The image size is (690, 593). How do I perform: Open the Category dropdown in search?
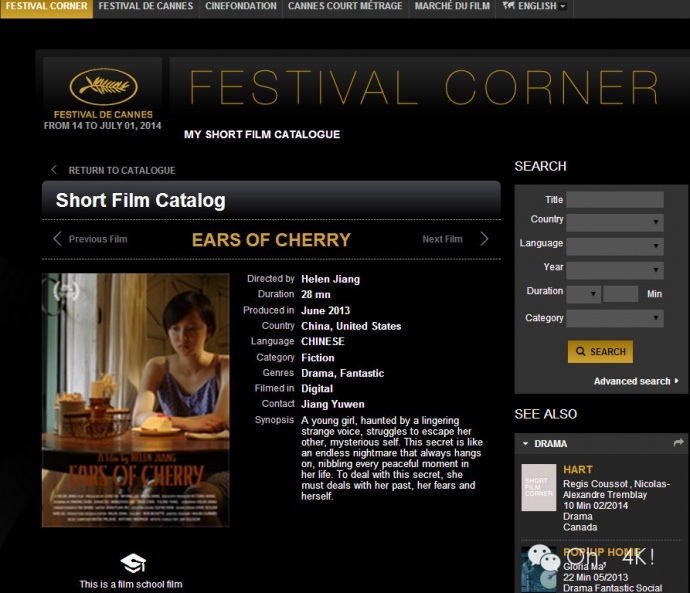click(615, 318)
